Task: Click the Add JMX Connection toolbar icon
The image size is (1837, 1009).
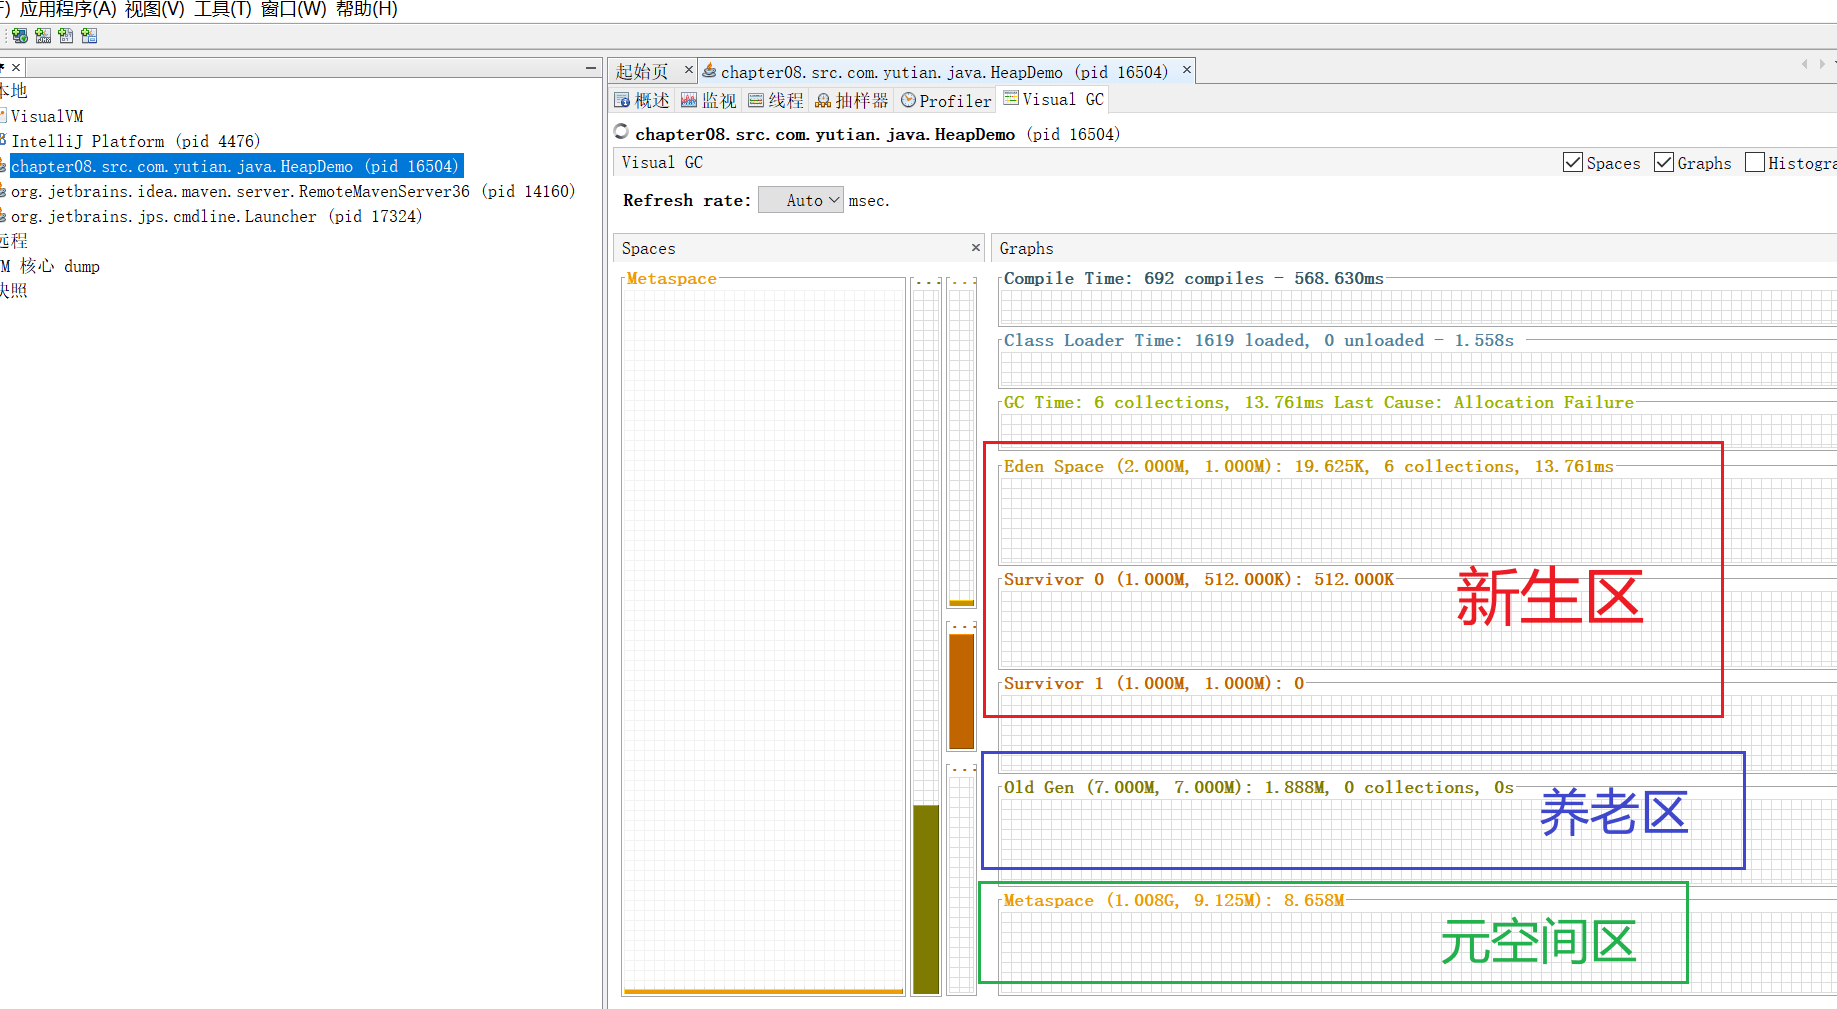Action: click(x=43, y=36)
